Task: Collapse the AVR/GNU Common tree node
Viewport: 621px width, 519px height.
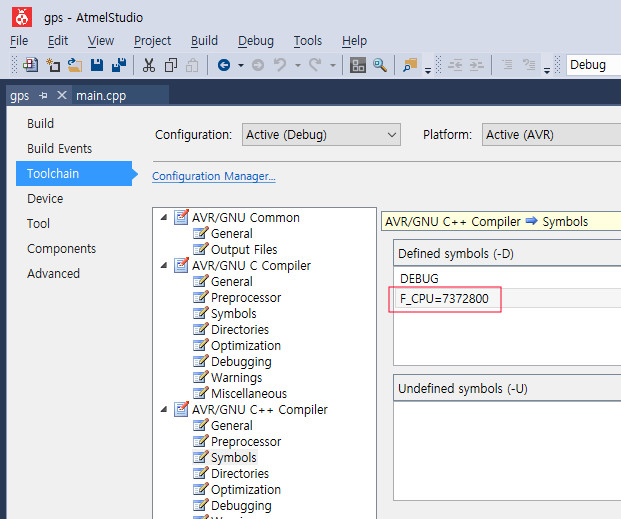Action: point(164,218)
